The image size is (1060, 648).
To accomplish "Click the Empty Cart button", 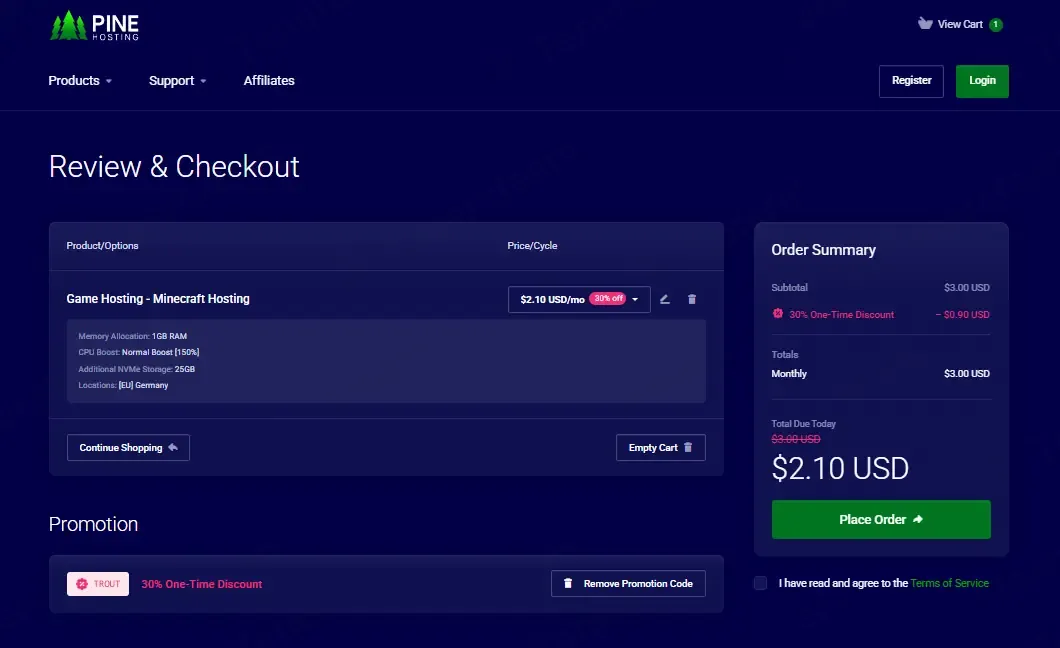I will [x=660, y=447].
